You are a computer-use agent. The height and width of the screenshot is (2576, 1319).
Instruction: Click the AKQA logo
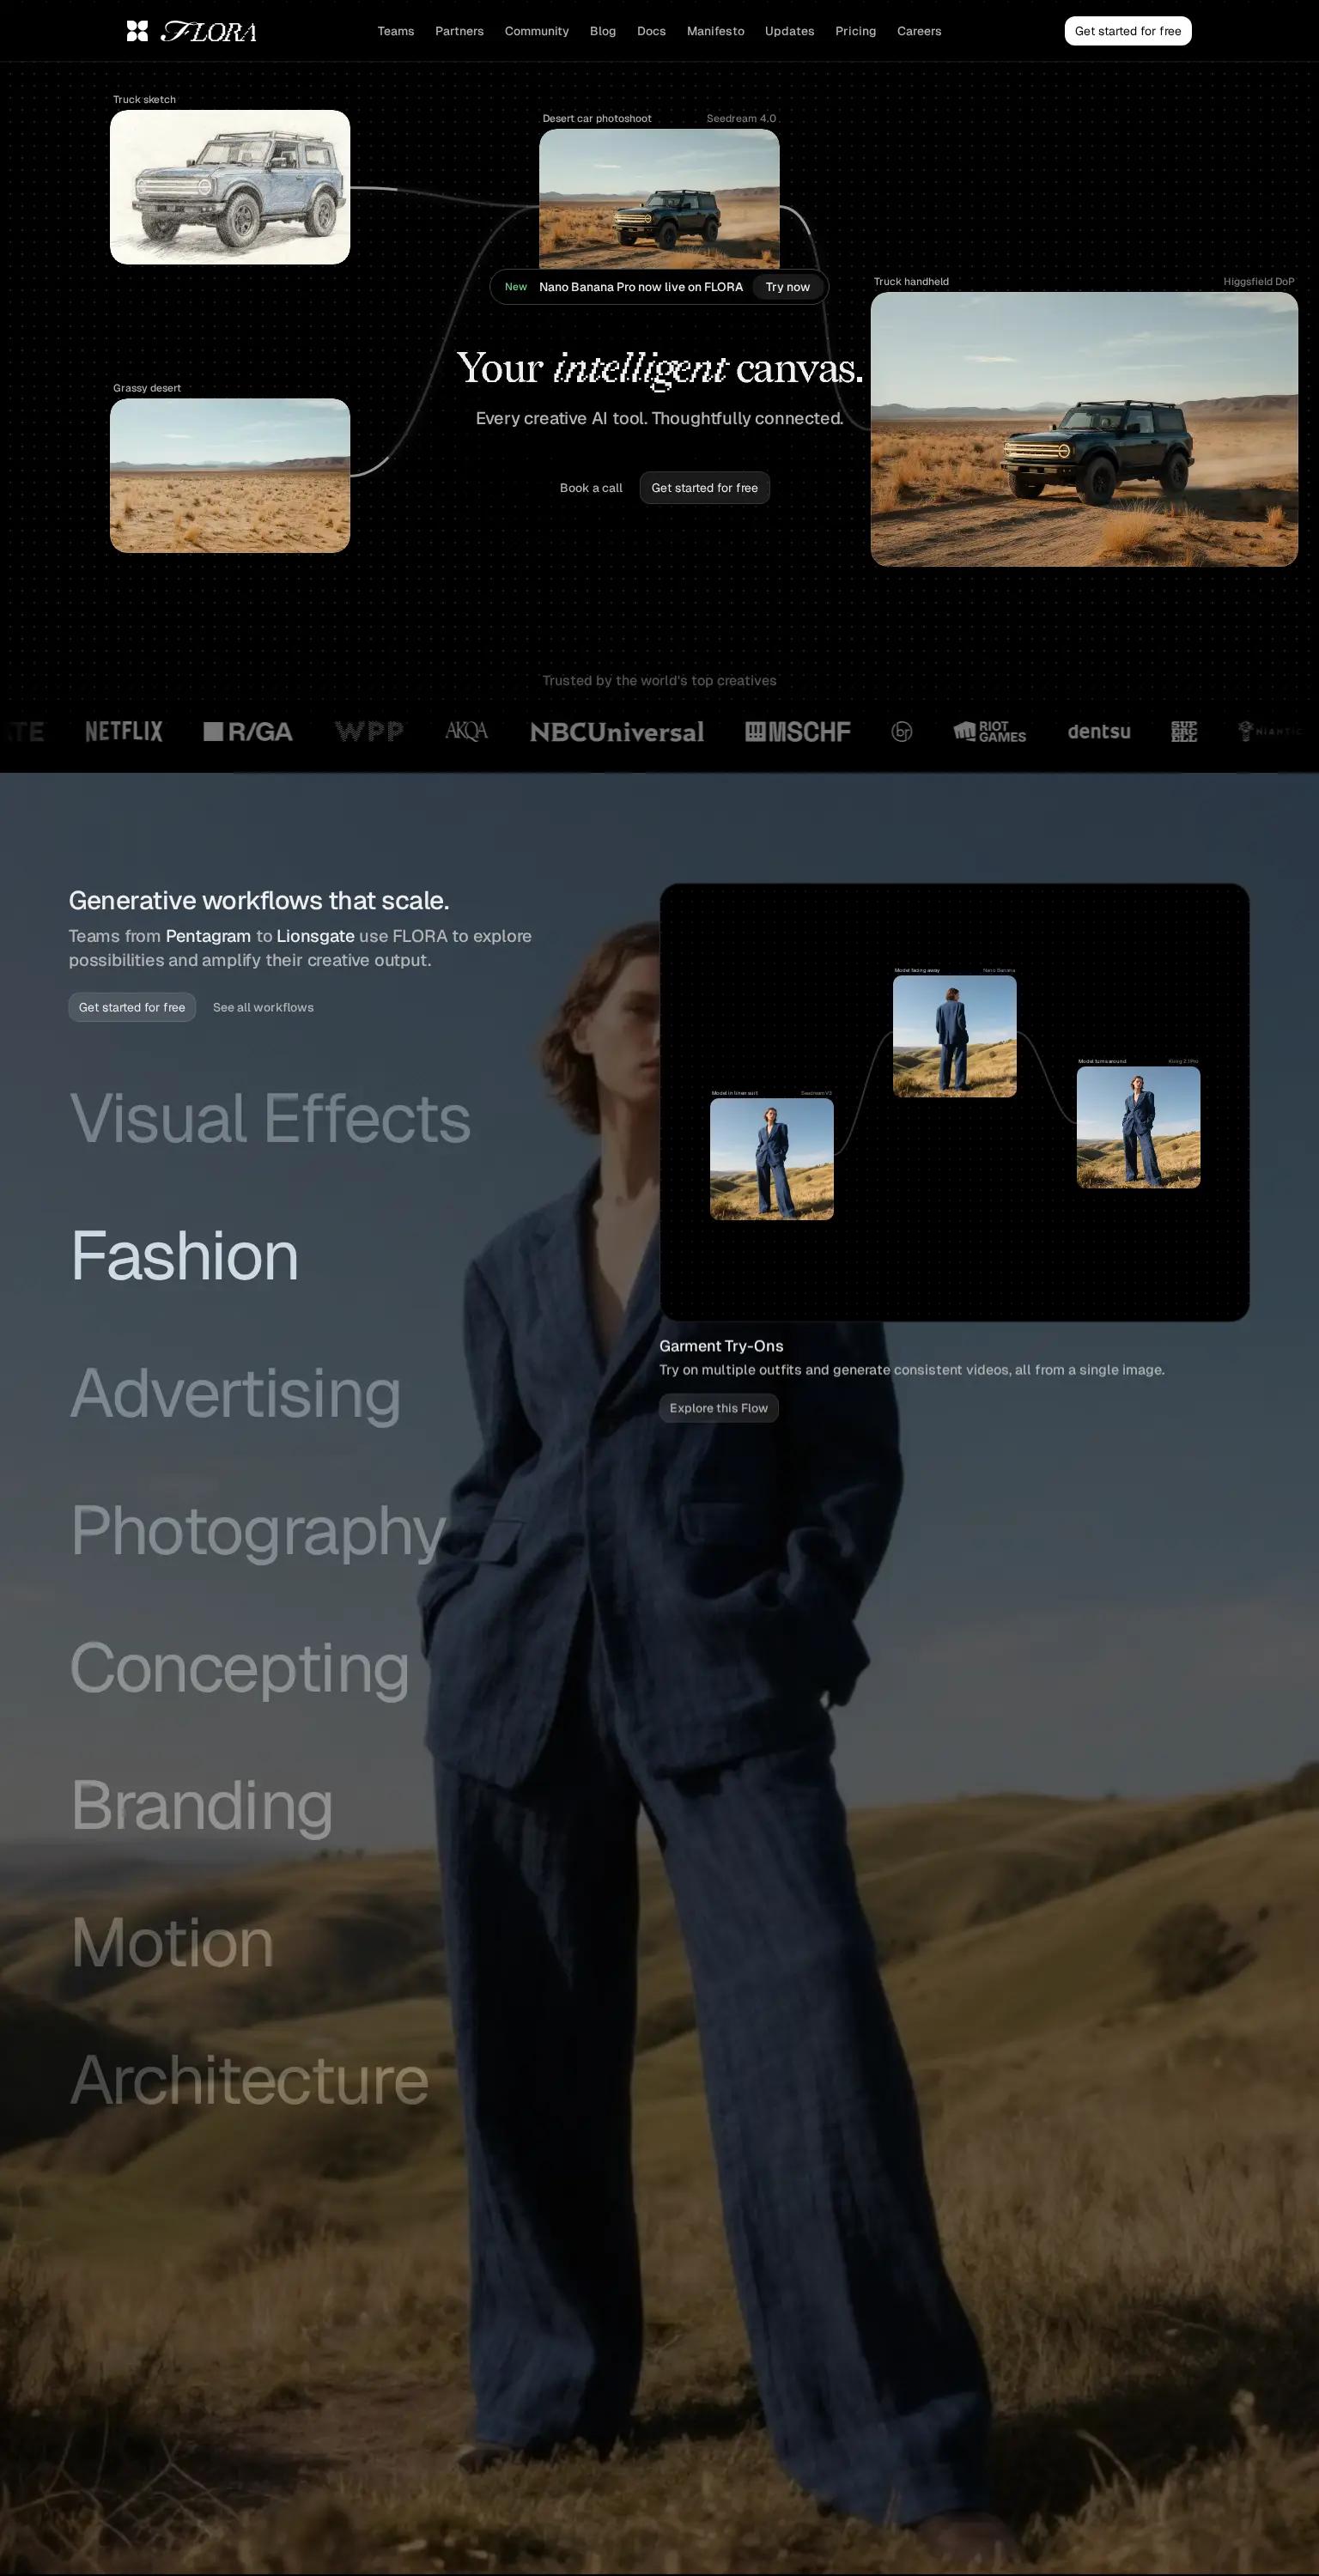point(466,731)
